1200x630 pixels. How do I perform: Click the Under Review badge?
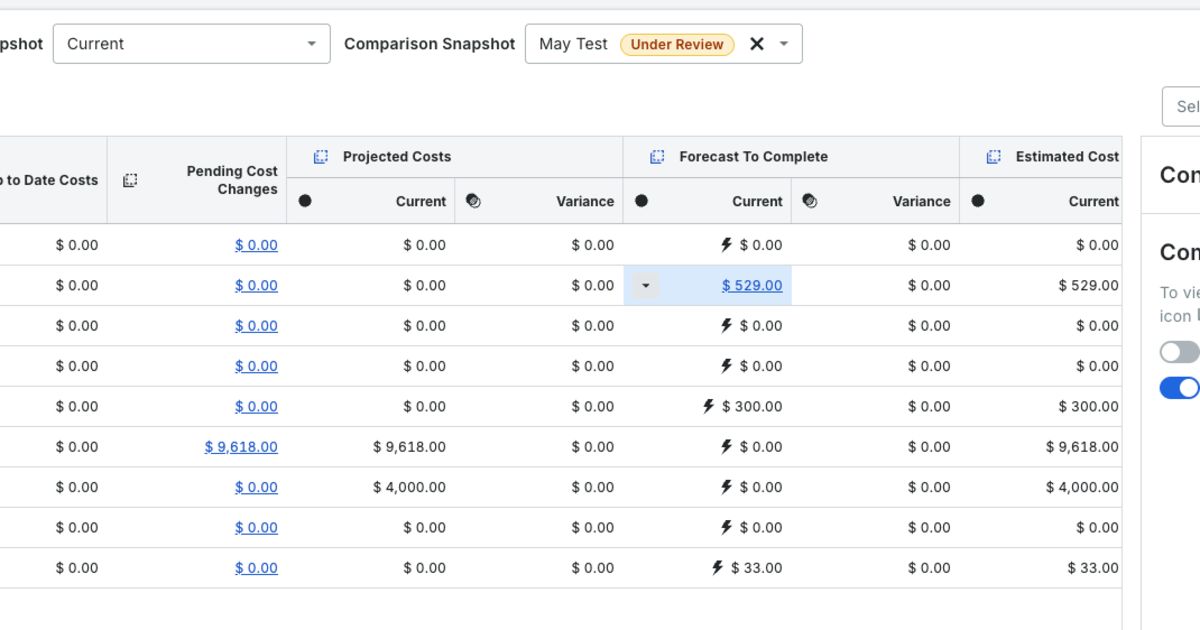tap(678, 44)
